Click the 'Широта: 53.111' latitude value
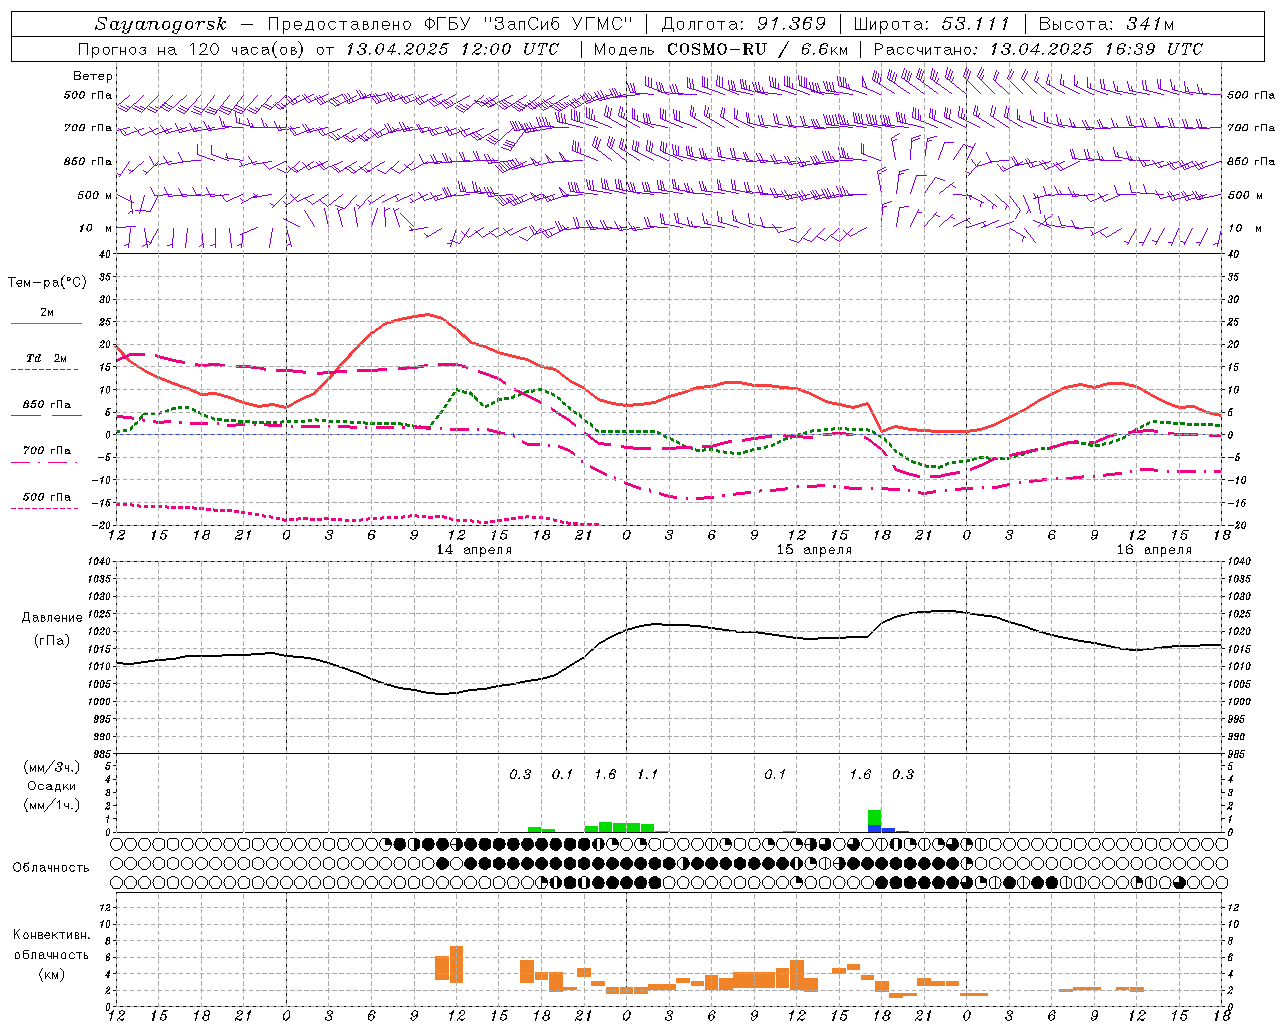 932,24
